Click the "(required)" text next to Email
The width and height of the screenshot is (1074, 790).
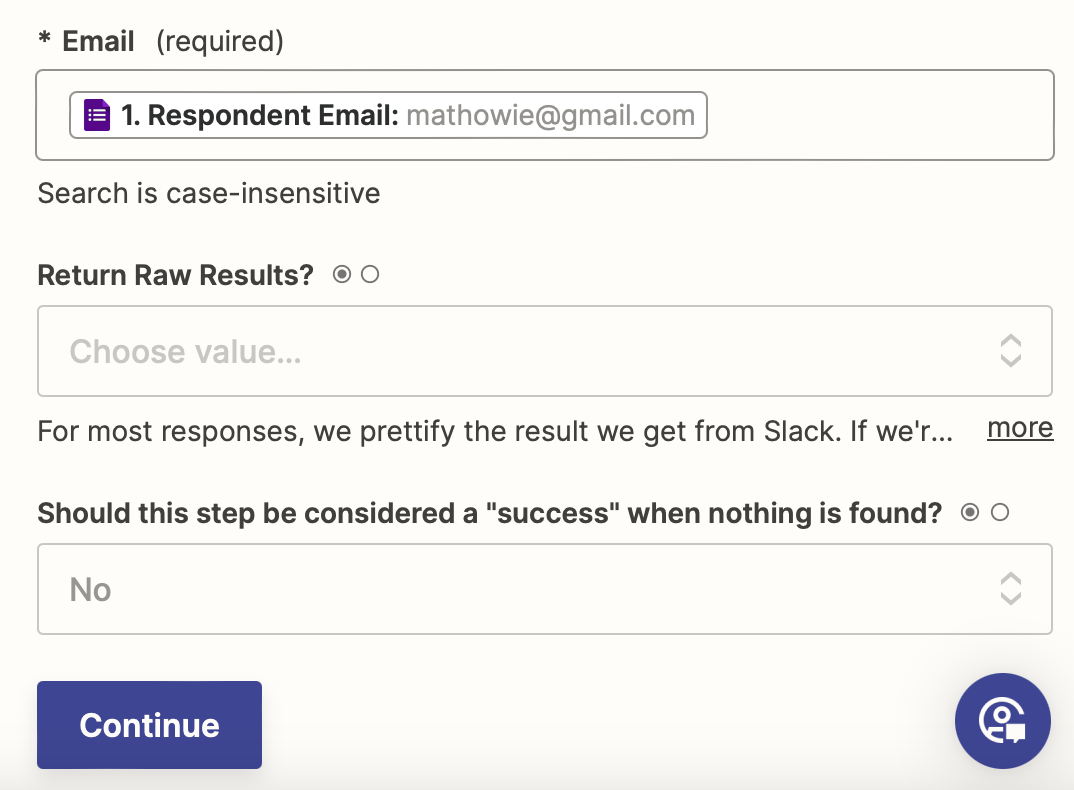tap(220, 41)
